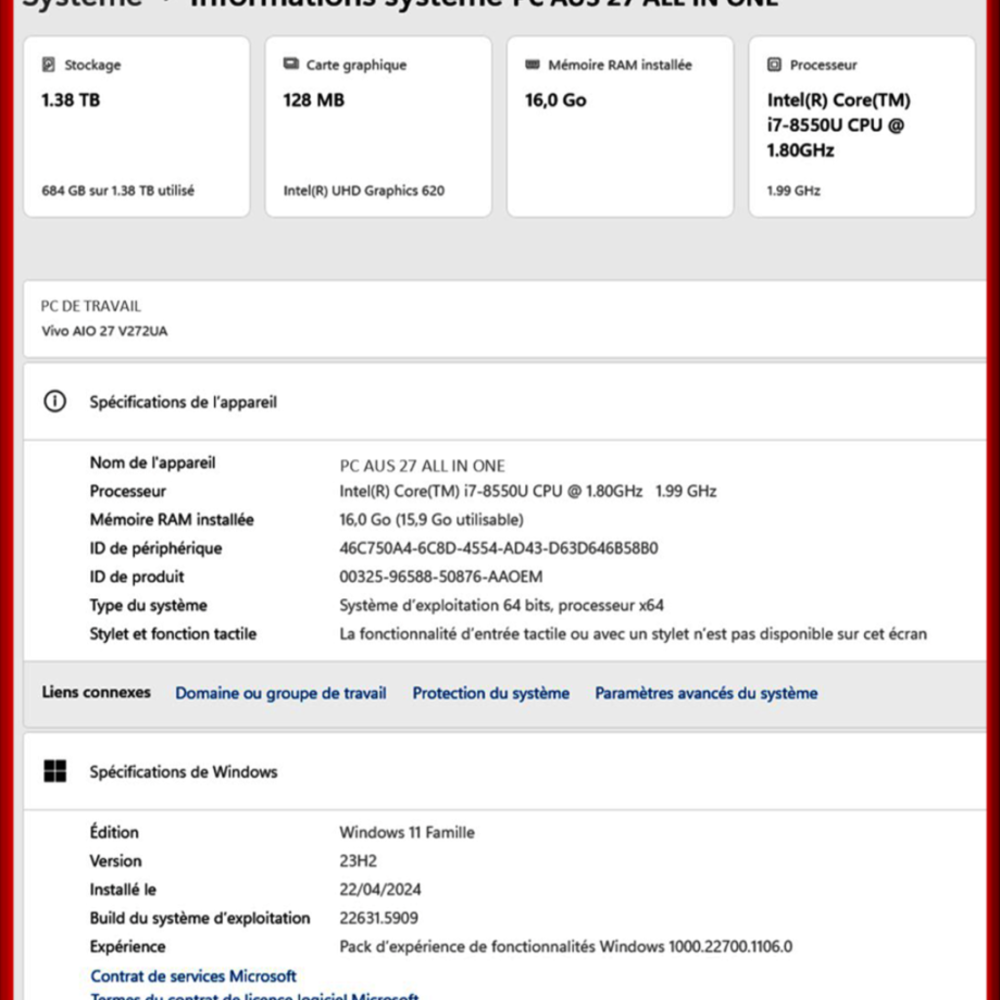Click the info icon beside Spécifications de l'appareil
1000x1000 pixels.
point(55,402)
